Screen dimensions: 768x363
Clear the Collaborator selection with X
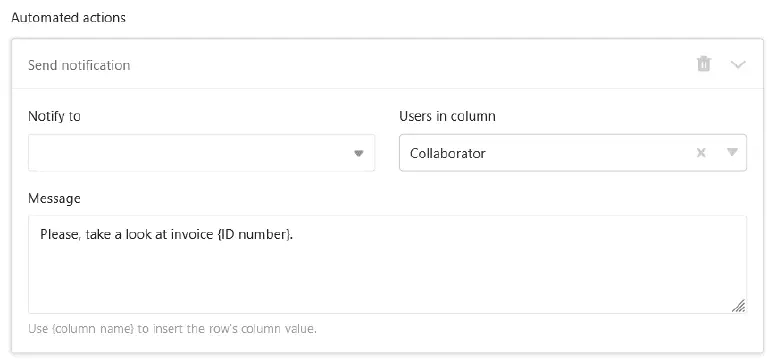(701, 153)
